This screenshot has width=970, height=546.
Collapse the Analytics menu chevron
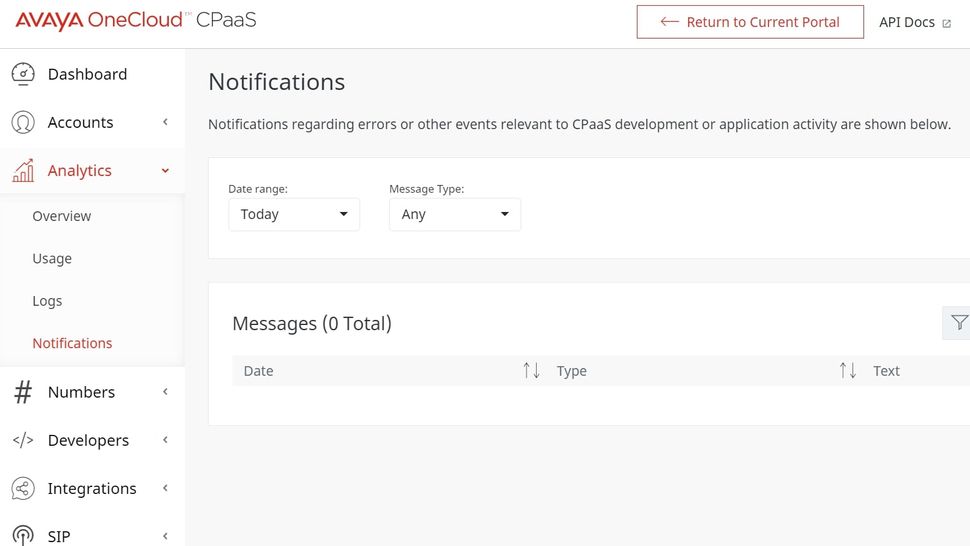(x=165, y=171)
